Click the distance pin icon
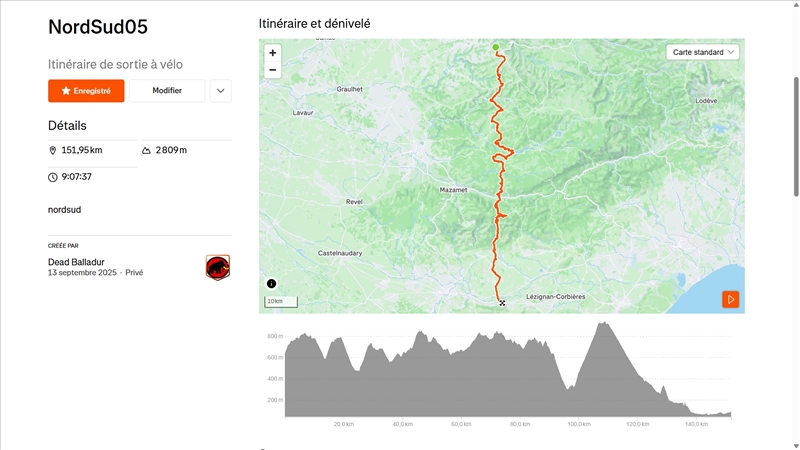The width and height of the screenshot is (800, 450). [x=53, y=150]
